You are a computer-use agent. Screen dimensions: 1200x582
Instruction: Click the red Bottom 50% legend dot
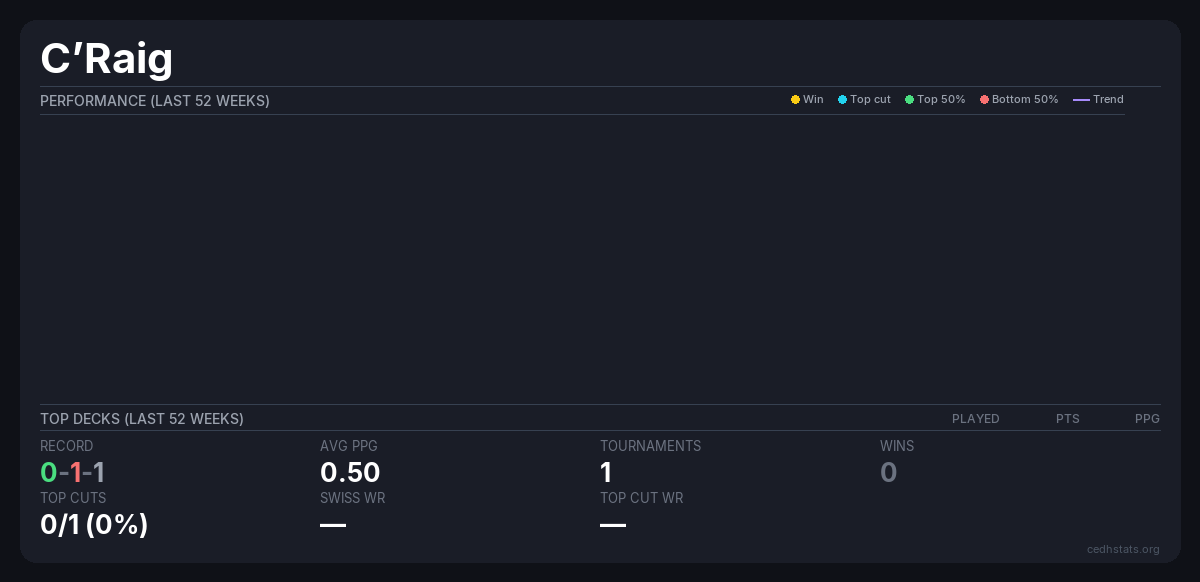pyautogui.click(x=984, y=100)
